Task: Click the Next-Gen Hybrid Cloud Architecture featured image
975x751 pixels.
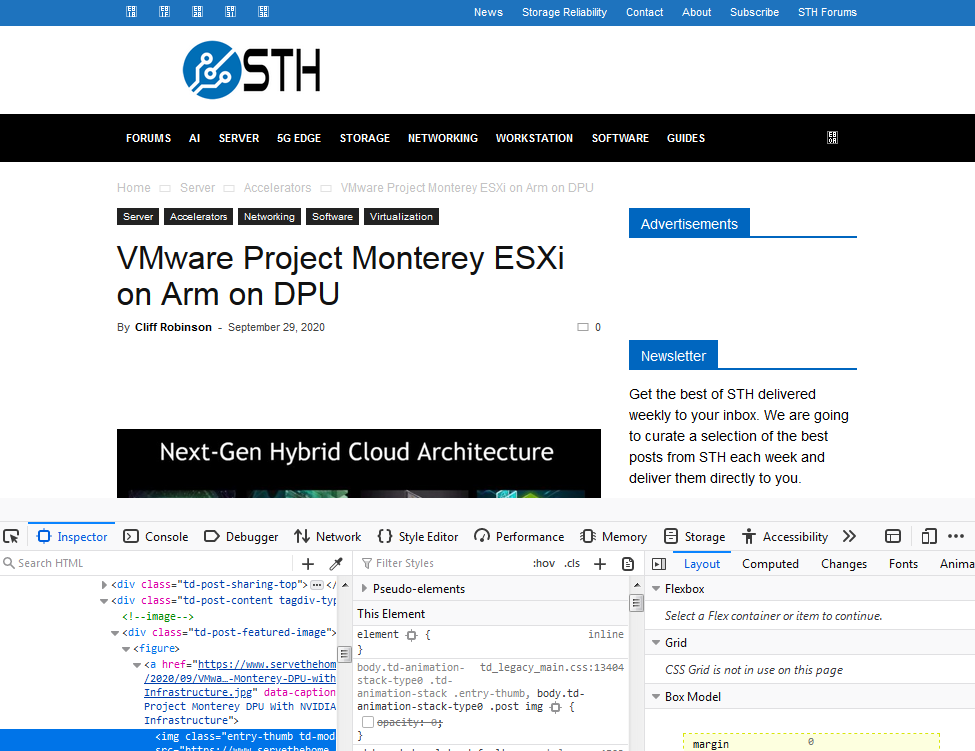Action: [x=359, y=463]
